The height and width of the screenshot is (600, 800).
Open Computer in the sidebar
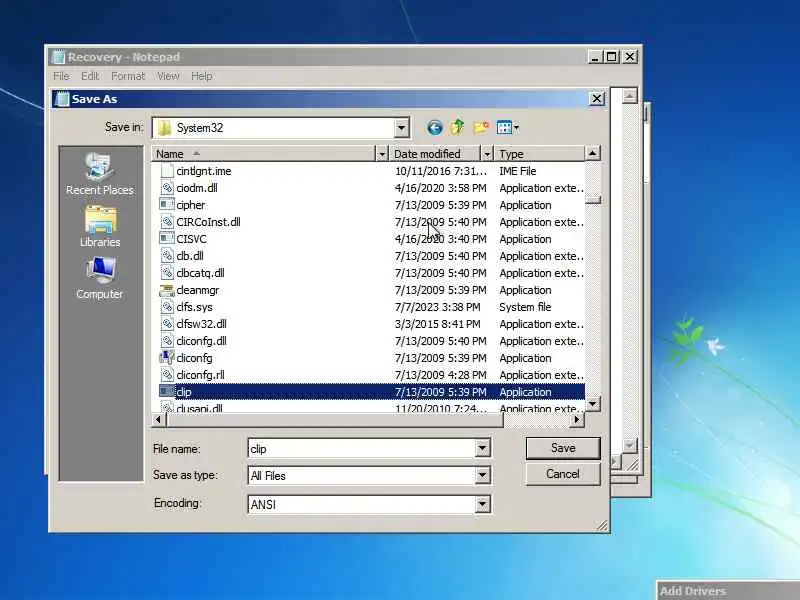click(x=99, y=278)
